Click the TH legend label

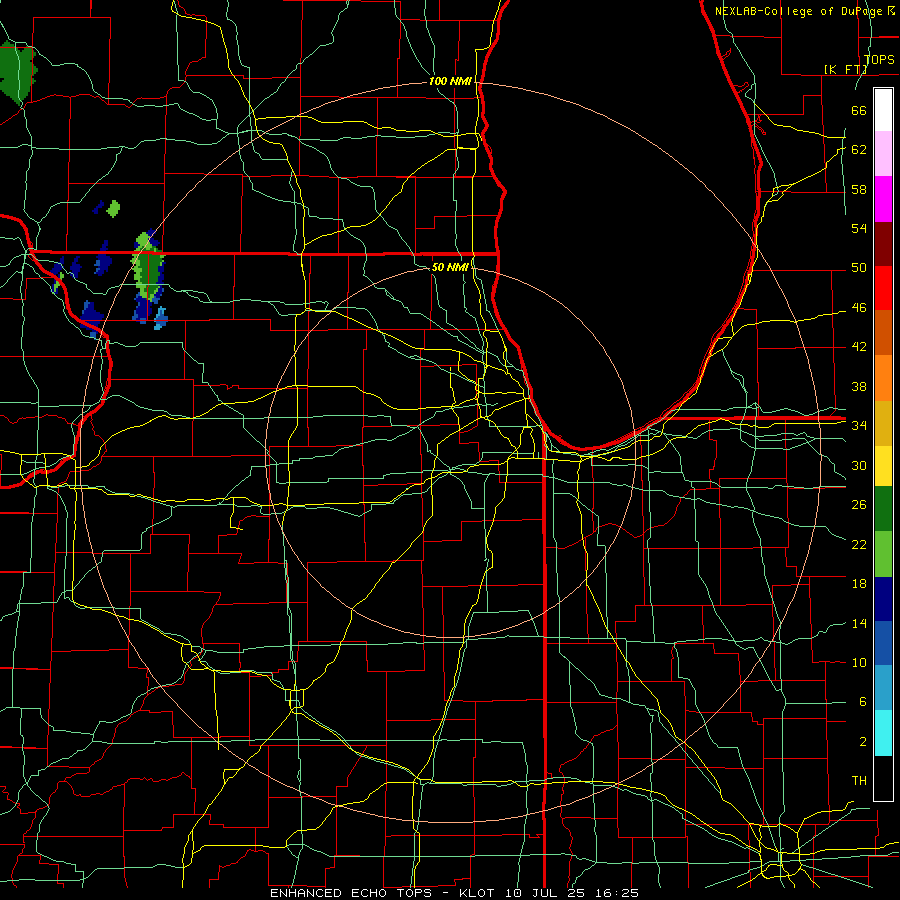(859, 781)
